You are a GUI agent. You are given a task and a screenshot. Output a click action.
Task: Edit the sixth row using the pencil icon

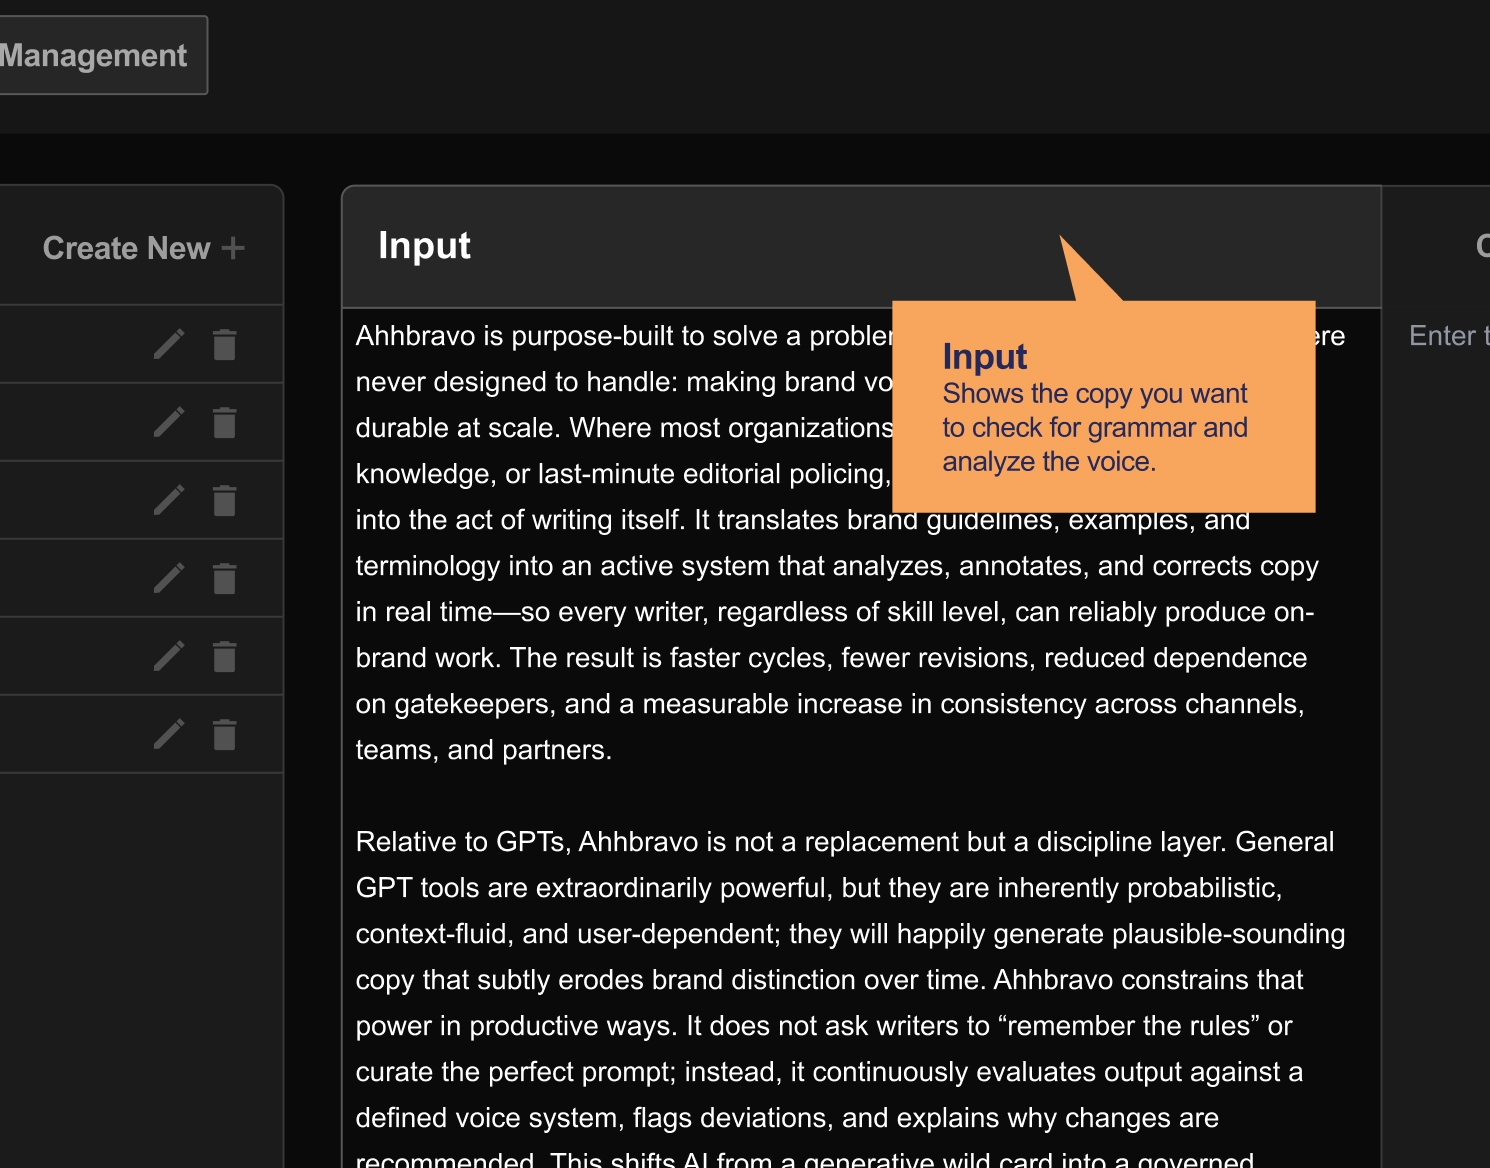click(169, 734)
